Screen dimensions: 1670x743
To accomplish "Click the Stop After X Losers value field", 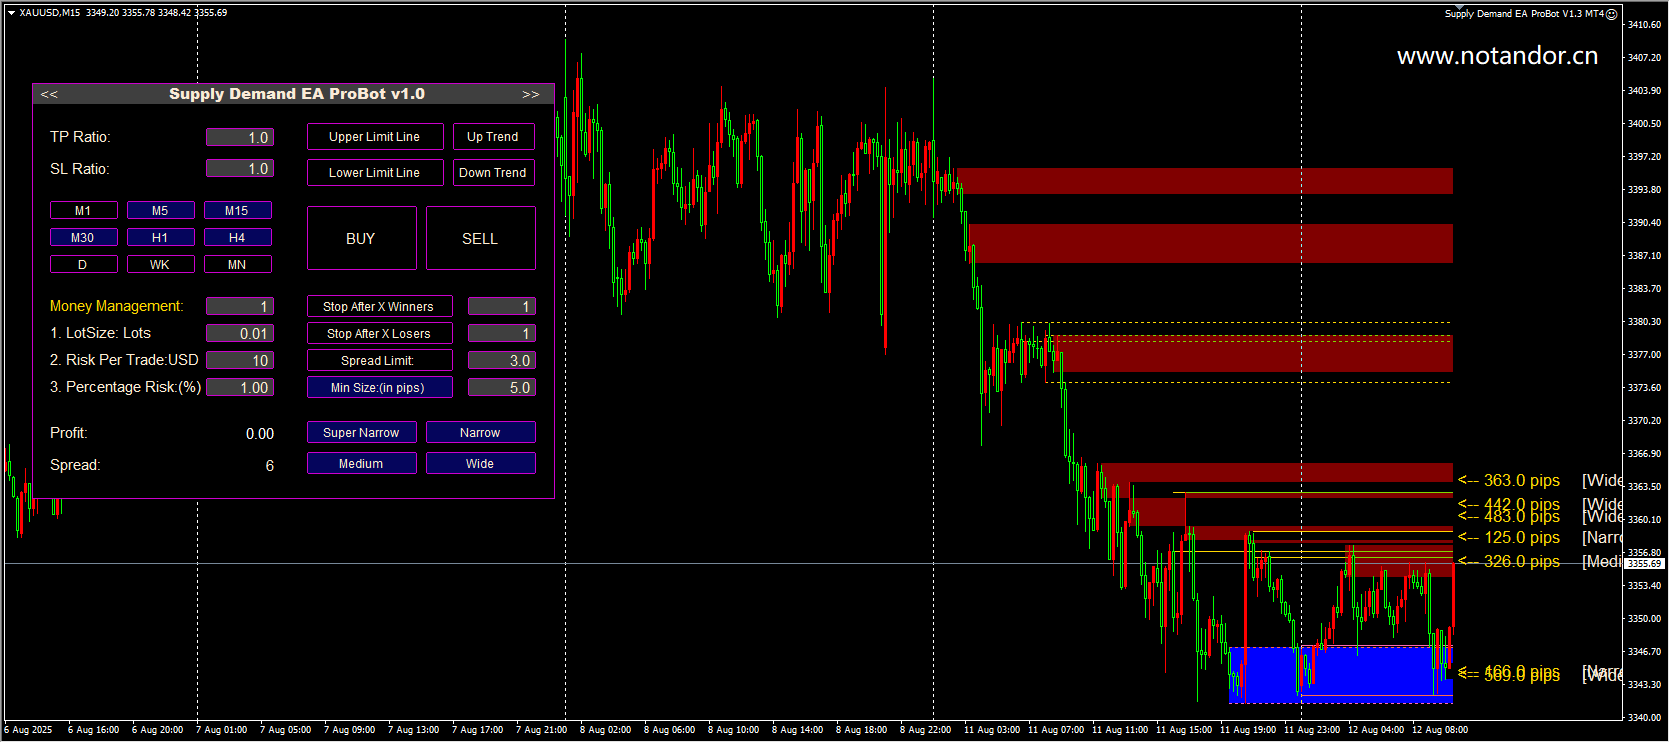I will tap(502, 334).
